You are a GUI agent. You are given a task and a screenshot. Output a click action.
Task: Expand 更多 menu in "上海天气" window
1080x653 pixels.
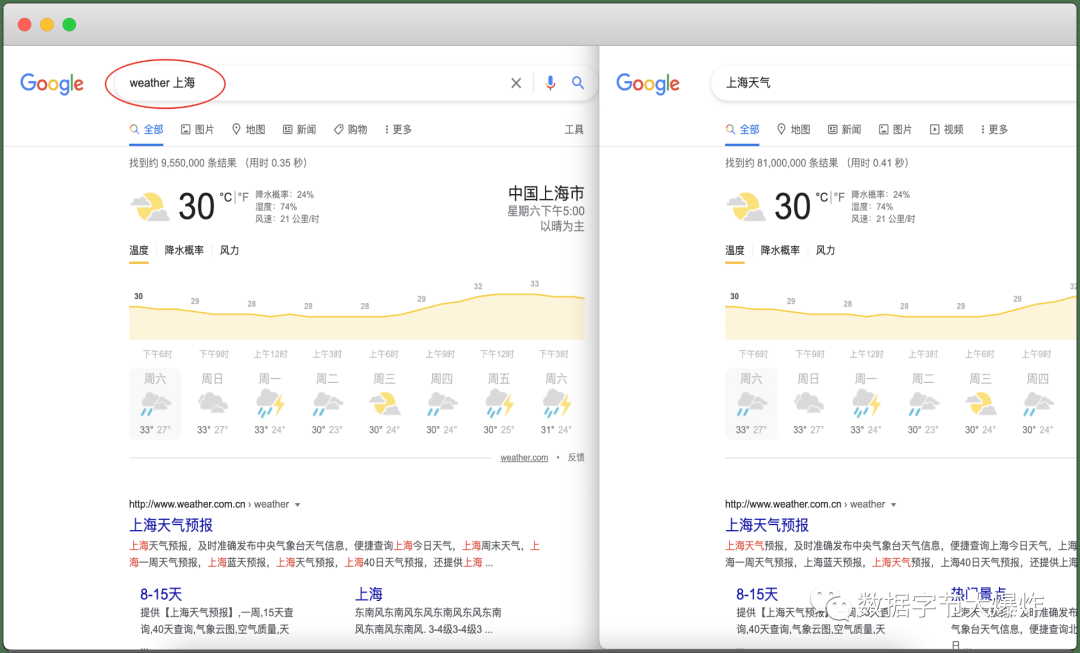pyautogui.click(x=994, y=129)
